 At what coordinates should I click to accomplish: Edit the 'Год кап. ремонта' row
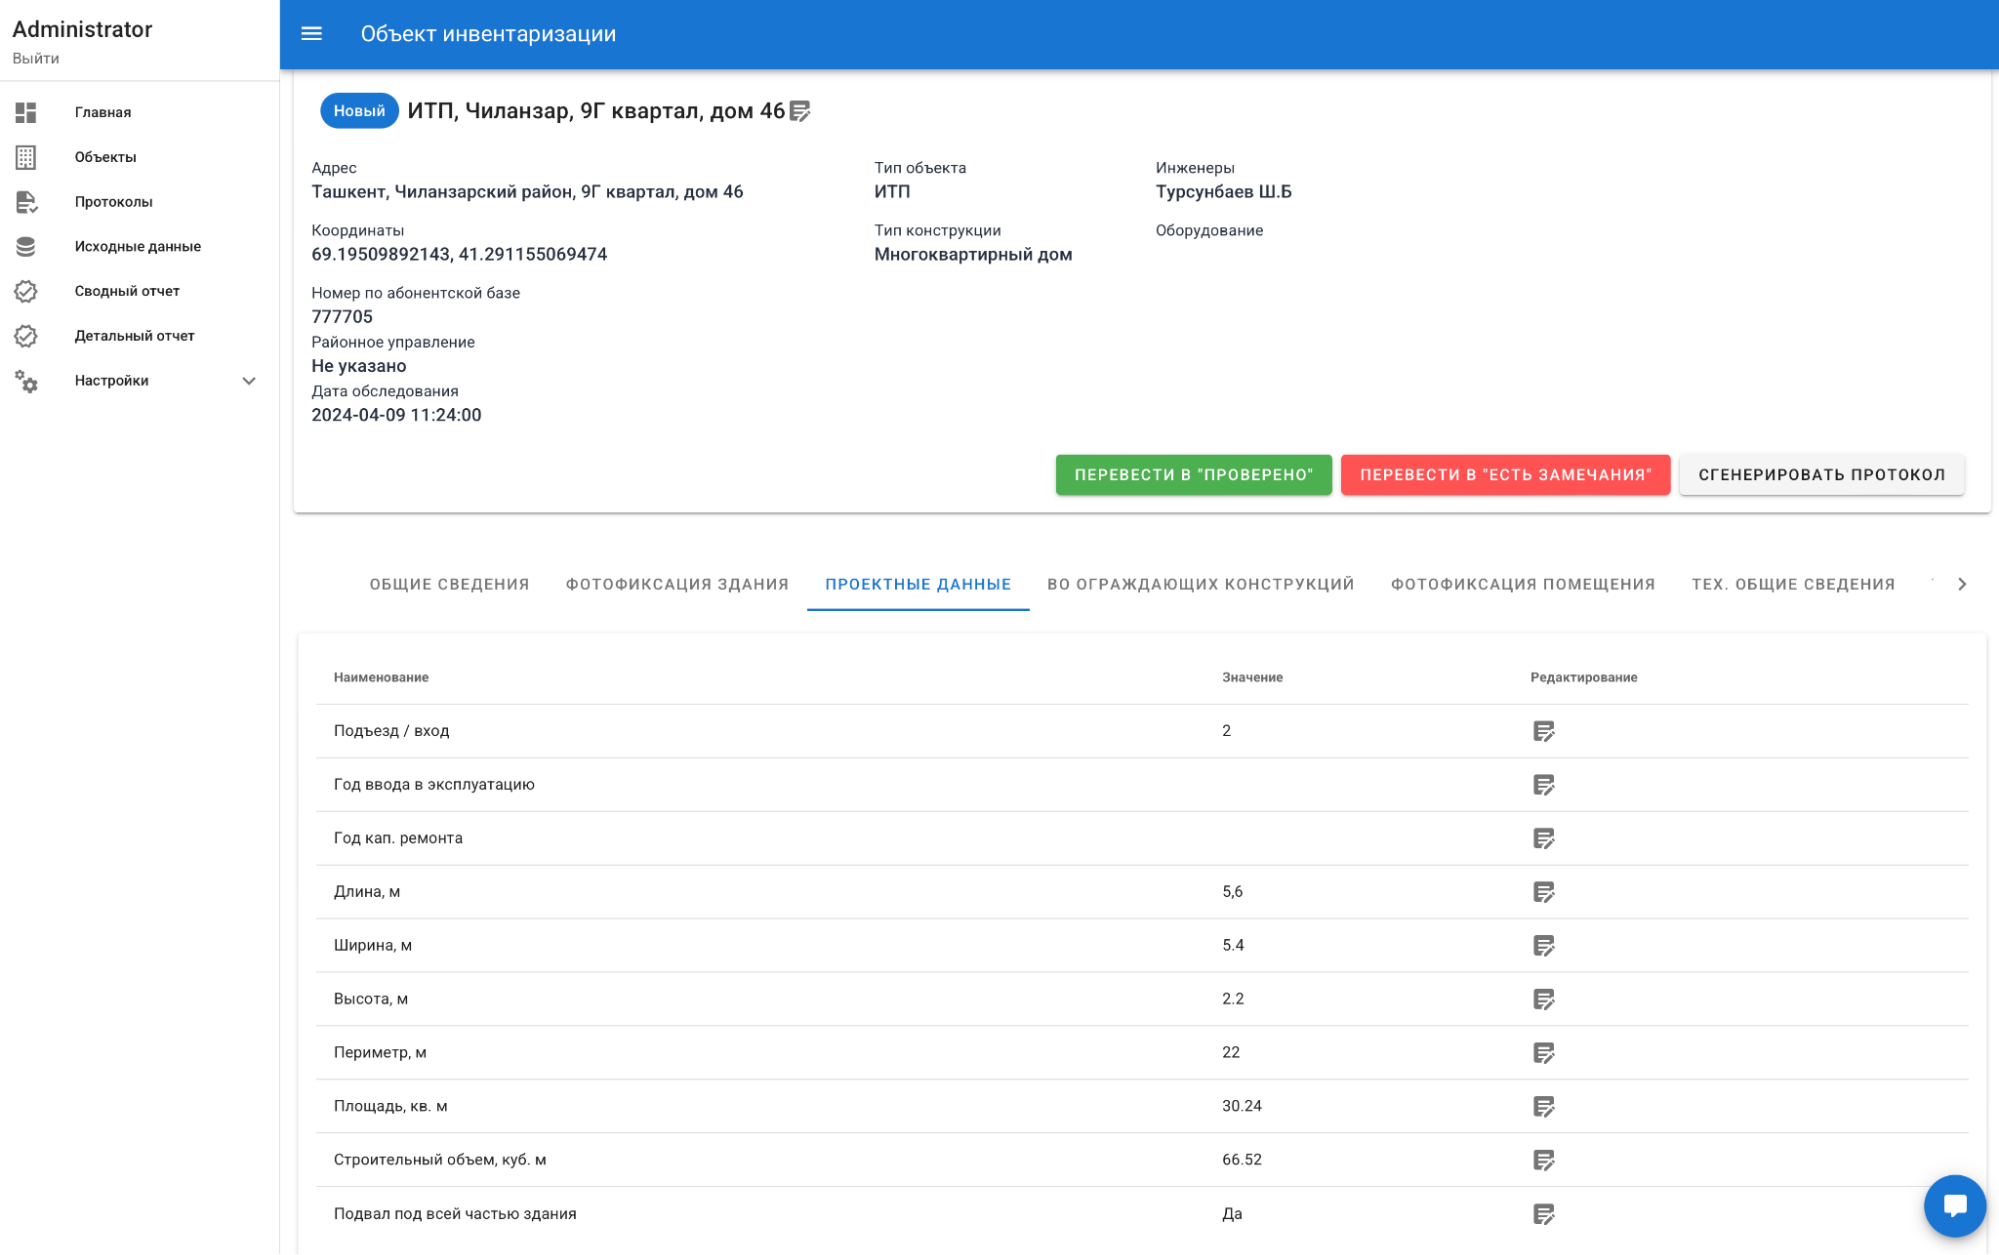coord(1543,838)
